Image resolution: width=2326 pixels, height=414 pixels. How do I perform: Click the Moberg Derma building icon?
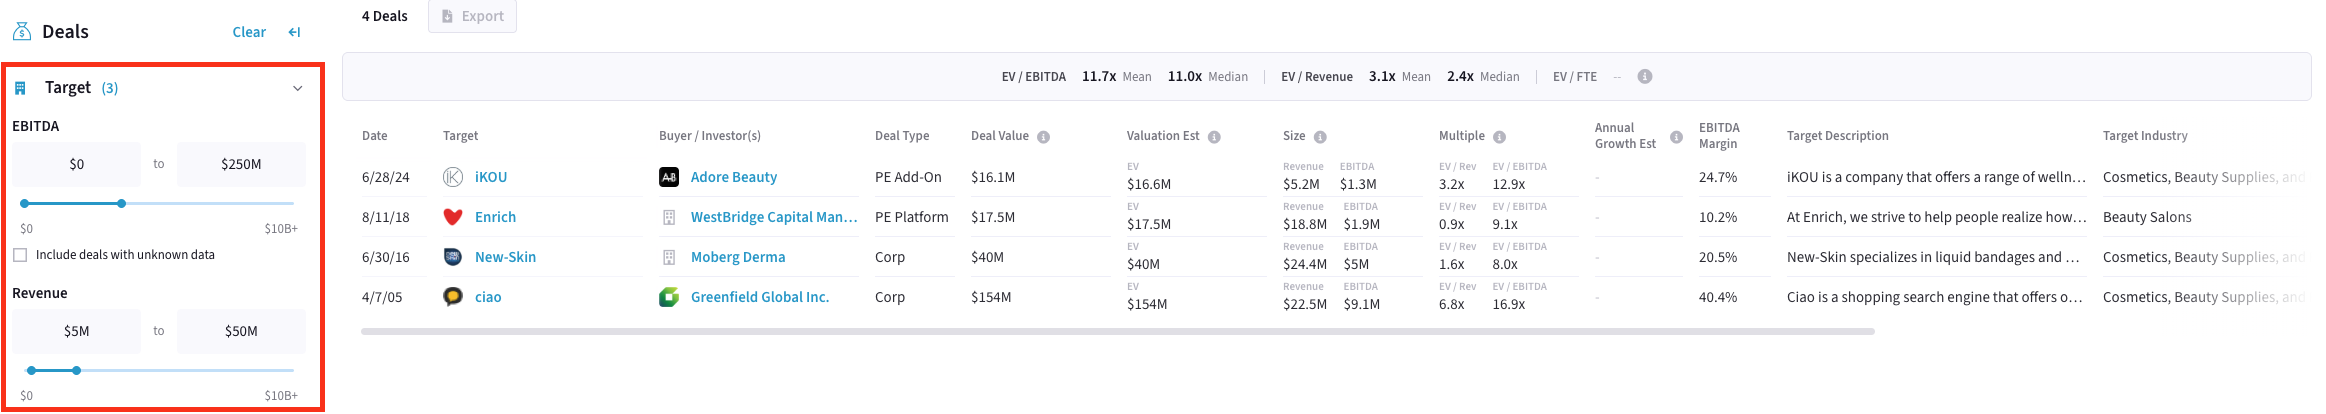click(669, 257)
